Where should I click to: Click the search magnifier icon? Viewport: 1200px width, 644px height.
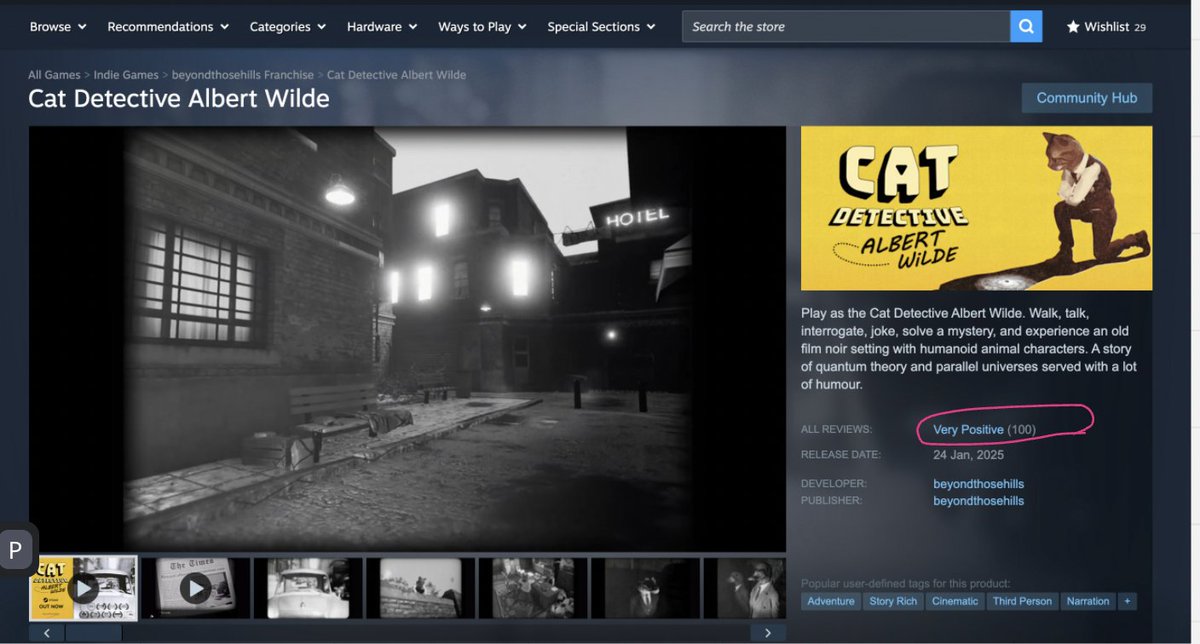point(1026,26)
